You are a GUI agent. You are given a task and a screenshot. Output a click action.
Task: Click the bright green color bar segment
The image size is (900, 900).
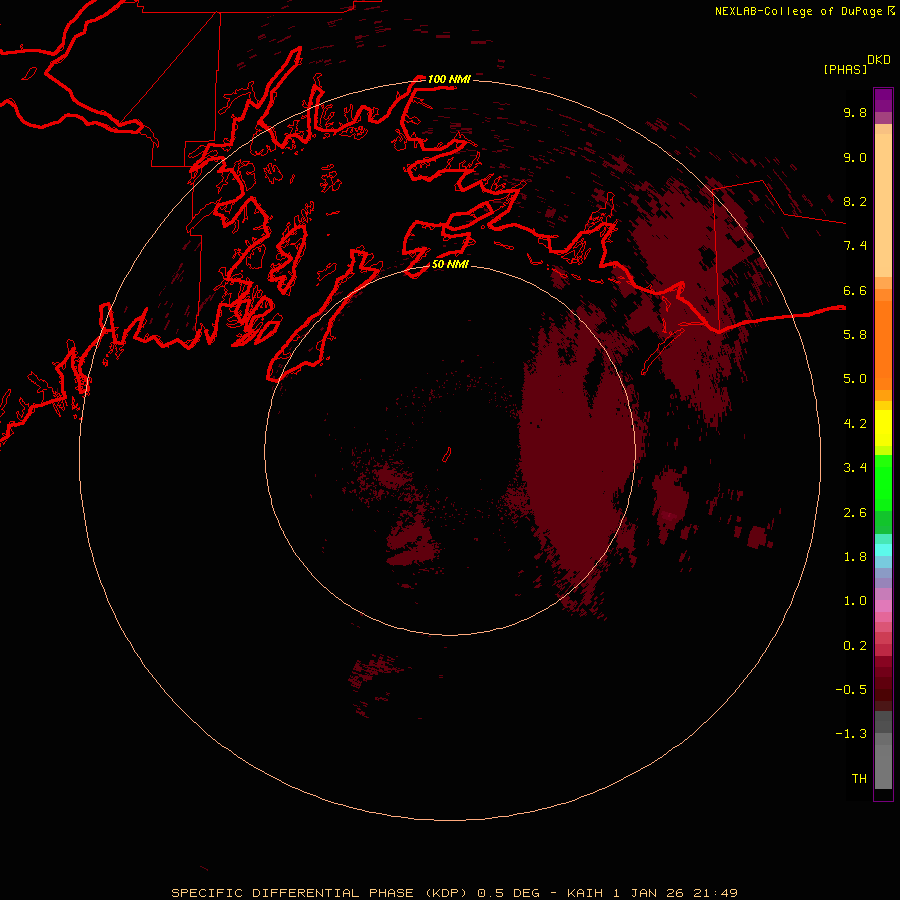883,483
